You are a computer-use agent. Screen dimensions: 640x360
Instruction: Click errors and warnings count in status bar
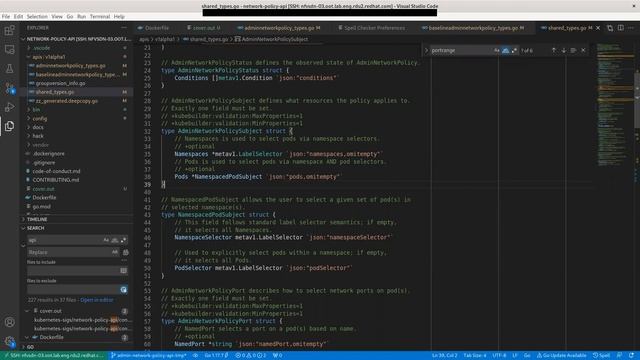point(251,356)
